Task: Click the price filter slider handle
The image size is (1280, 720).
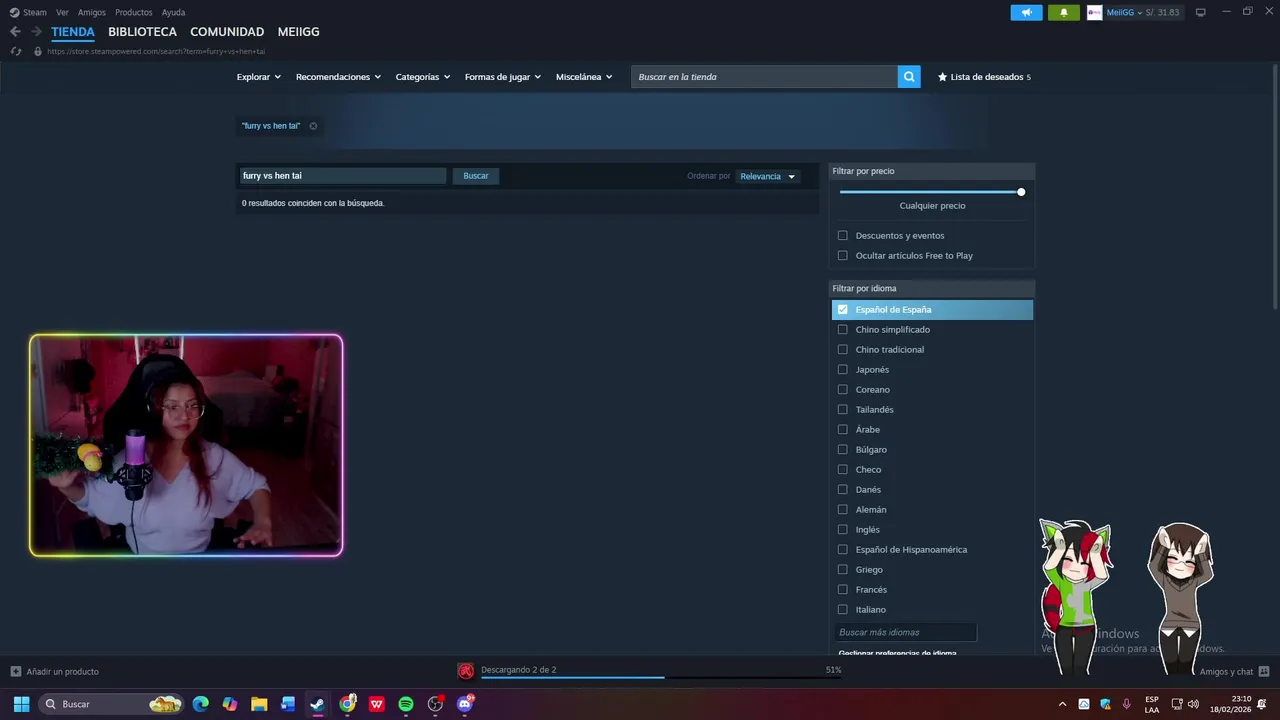Action: [1021, 192]
